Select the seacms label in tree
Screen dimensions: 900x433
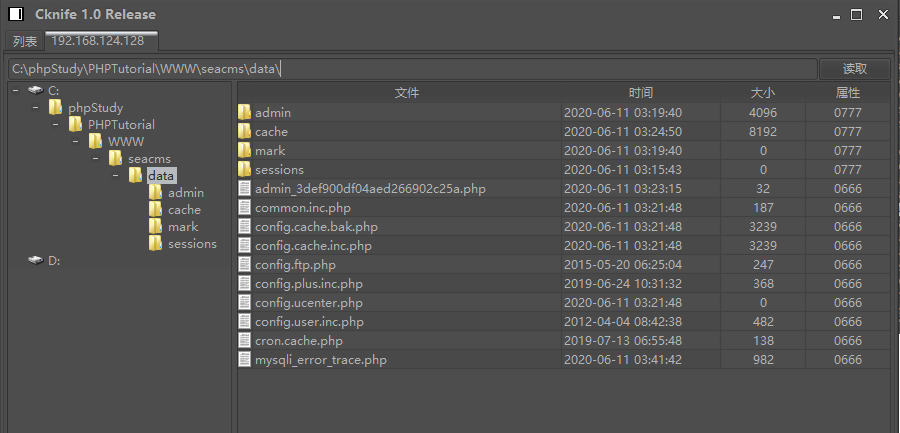point(149,158)
